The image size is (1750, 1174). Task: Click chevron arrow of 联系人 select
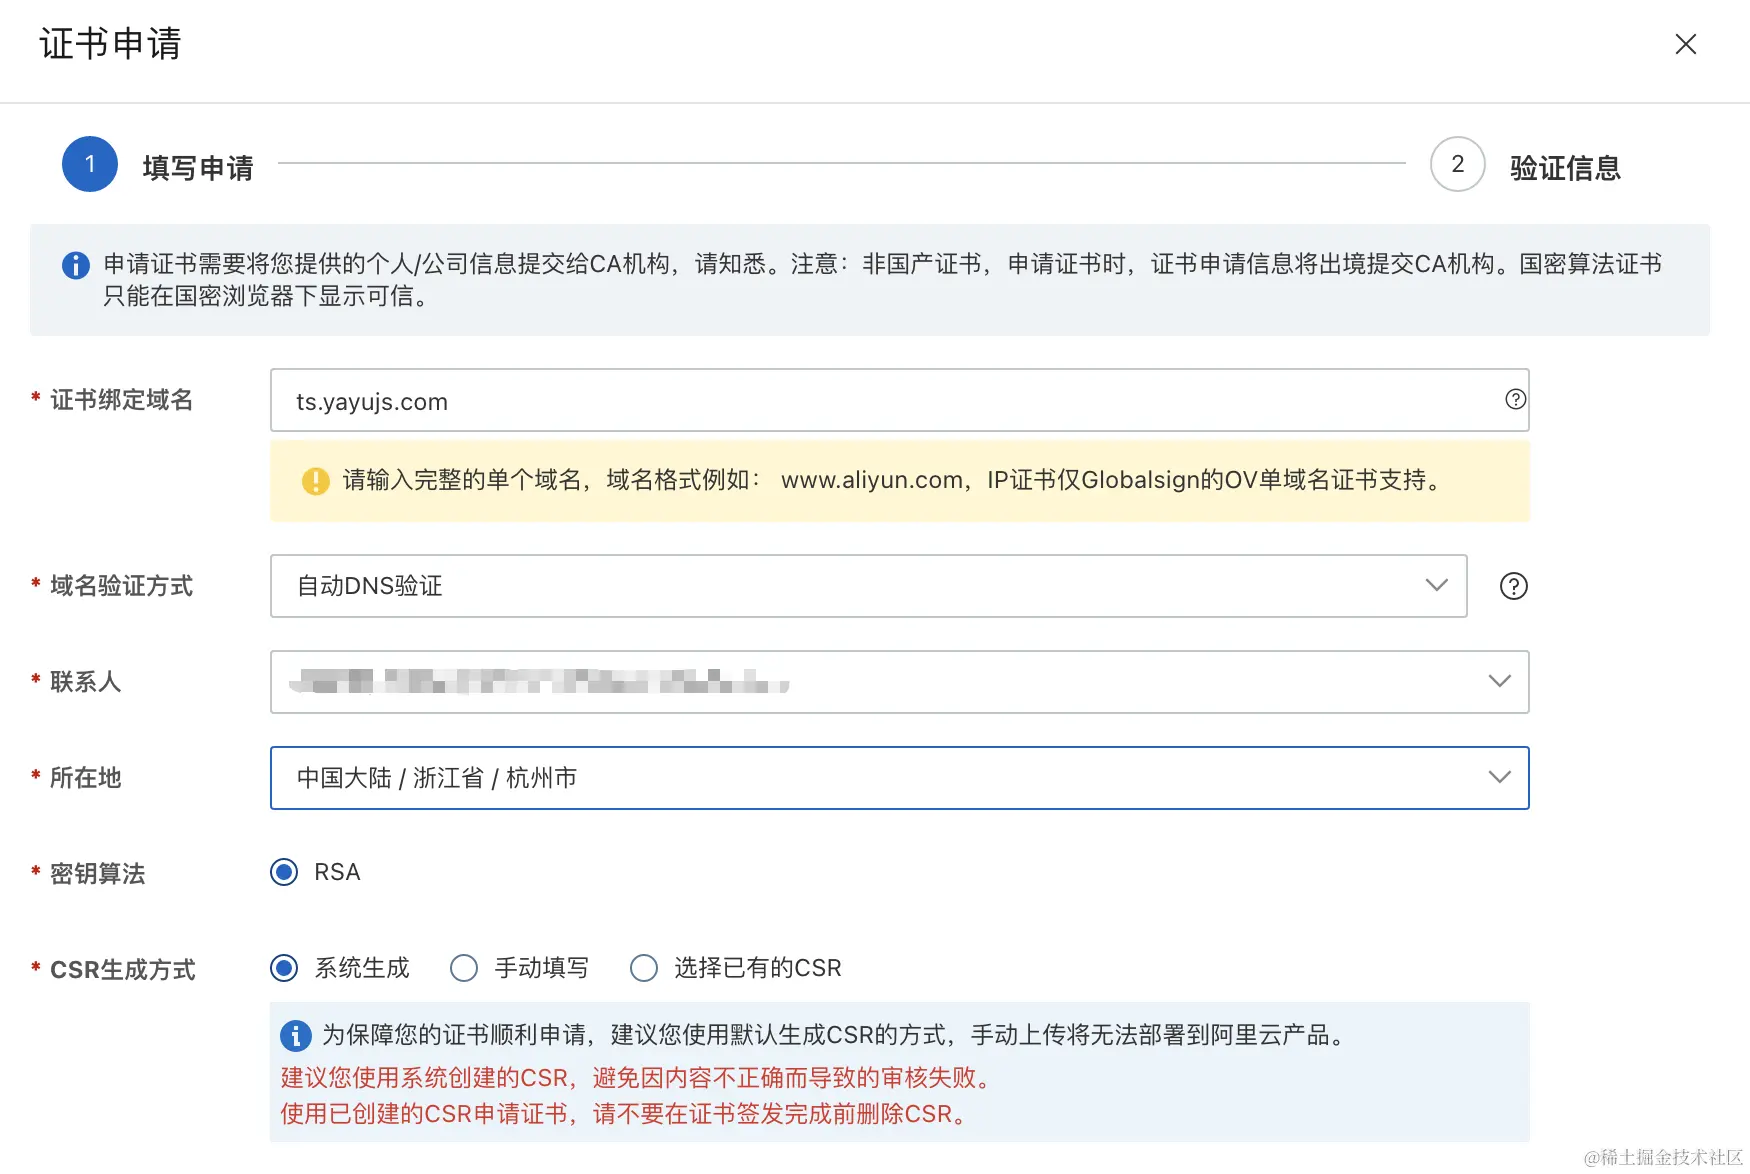[x=1499, y=681]
